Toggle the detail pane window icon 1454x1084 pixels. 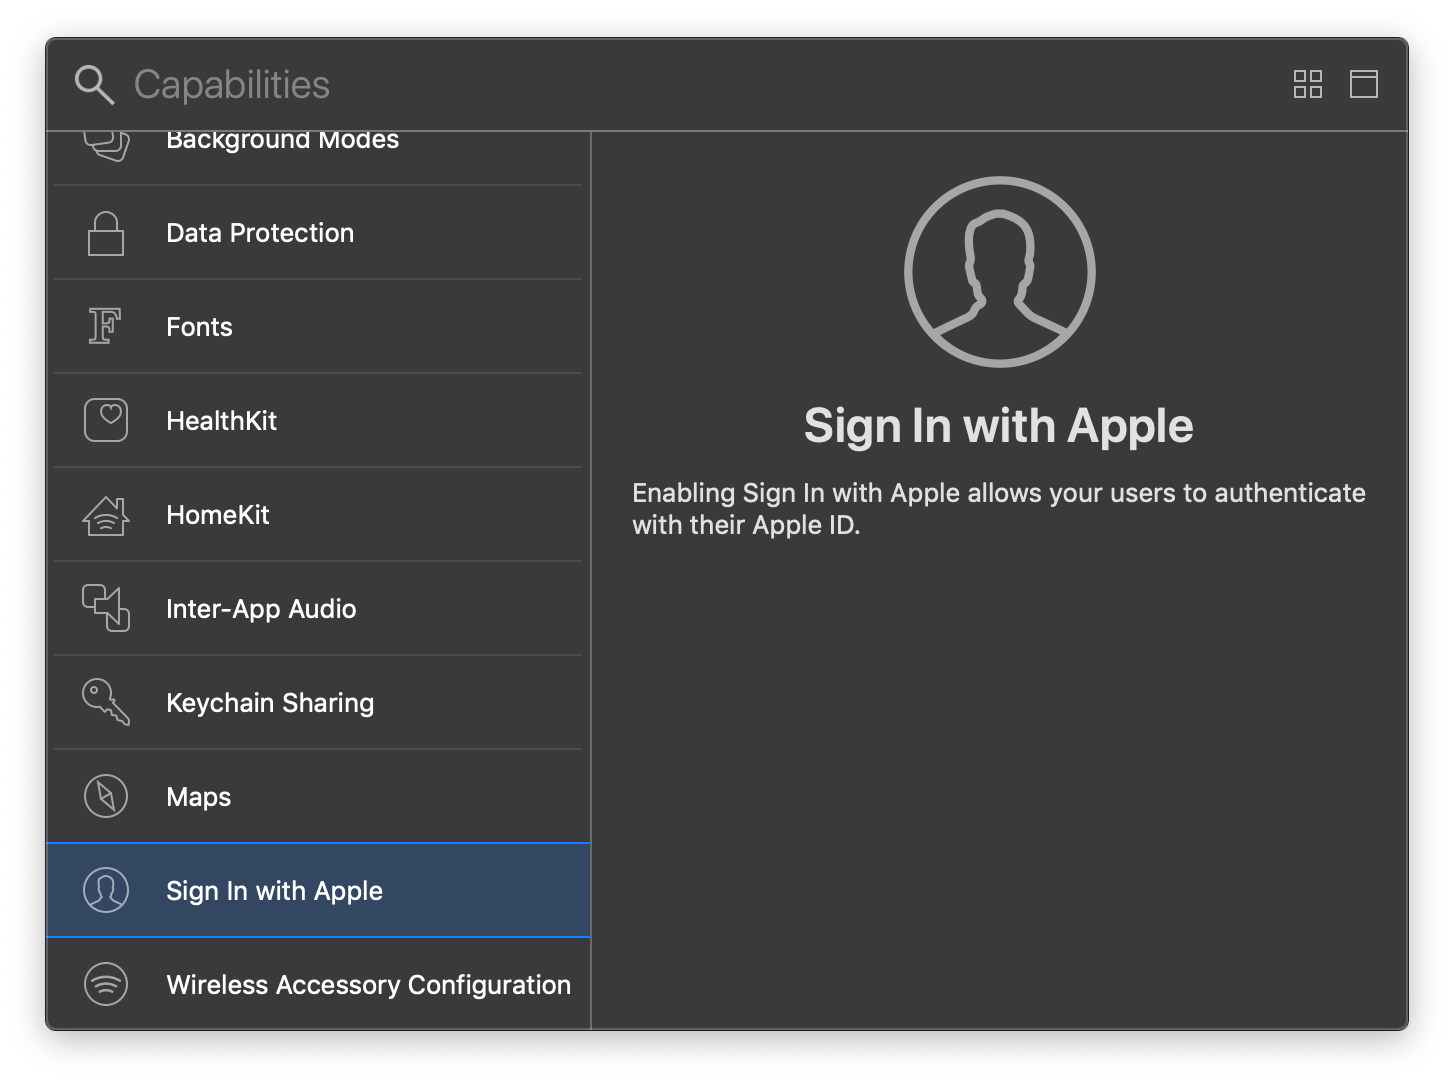1363,84
